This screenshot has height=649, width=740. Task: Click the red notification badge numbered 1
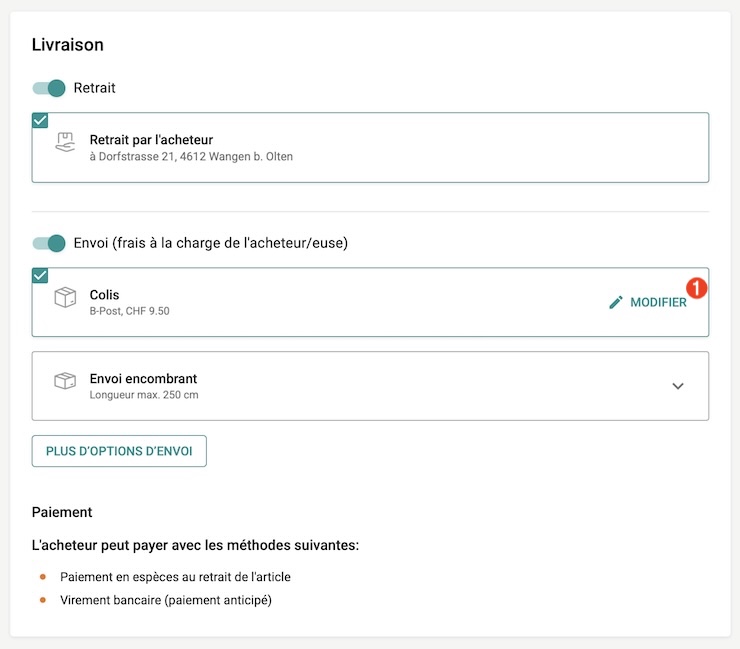click(x=697, y=288)
